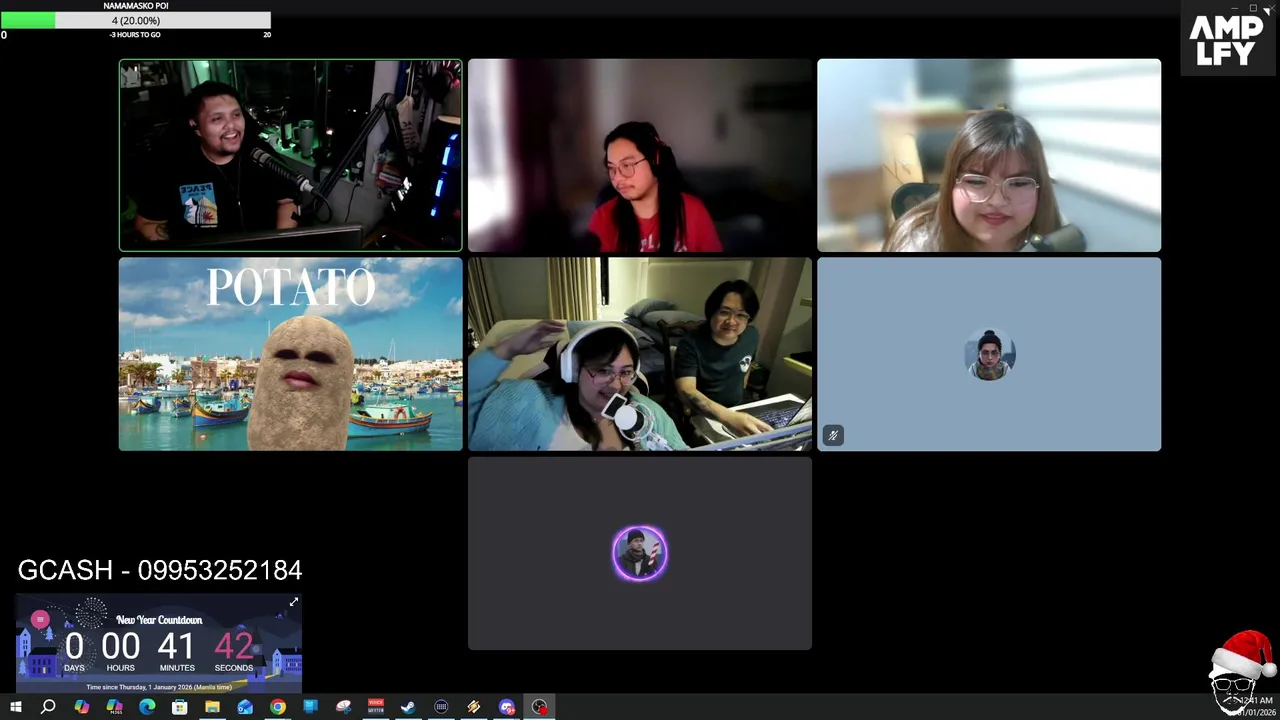Click the 42 SECONDS counter
Viewport: 1280px width, 720px height.
pos(233,651)
